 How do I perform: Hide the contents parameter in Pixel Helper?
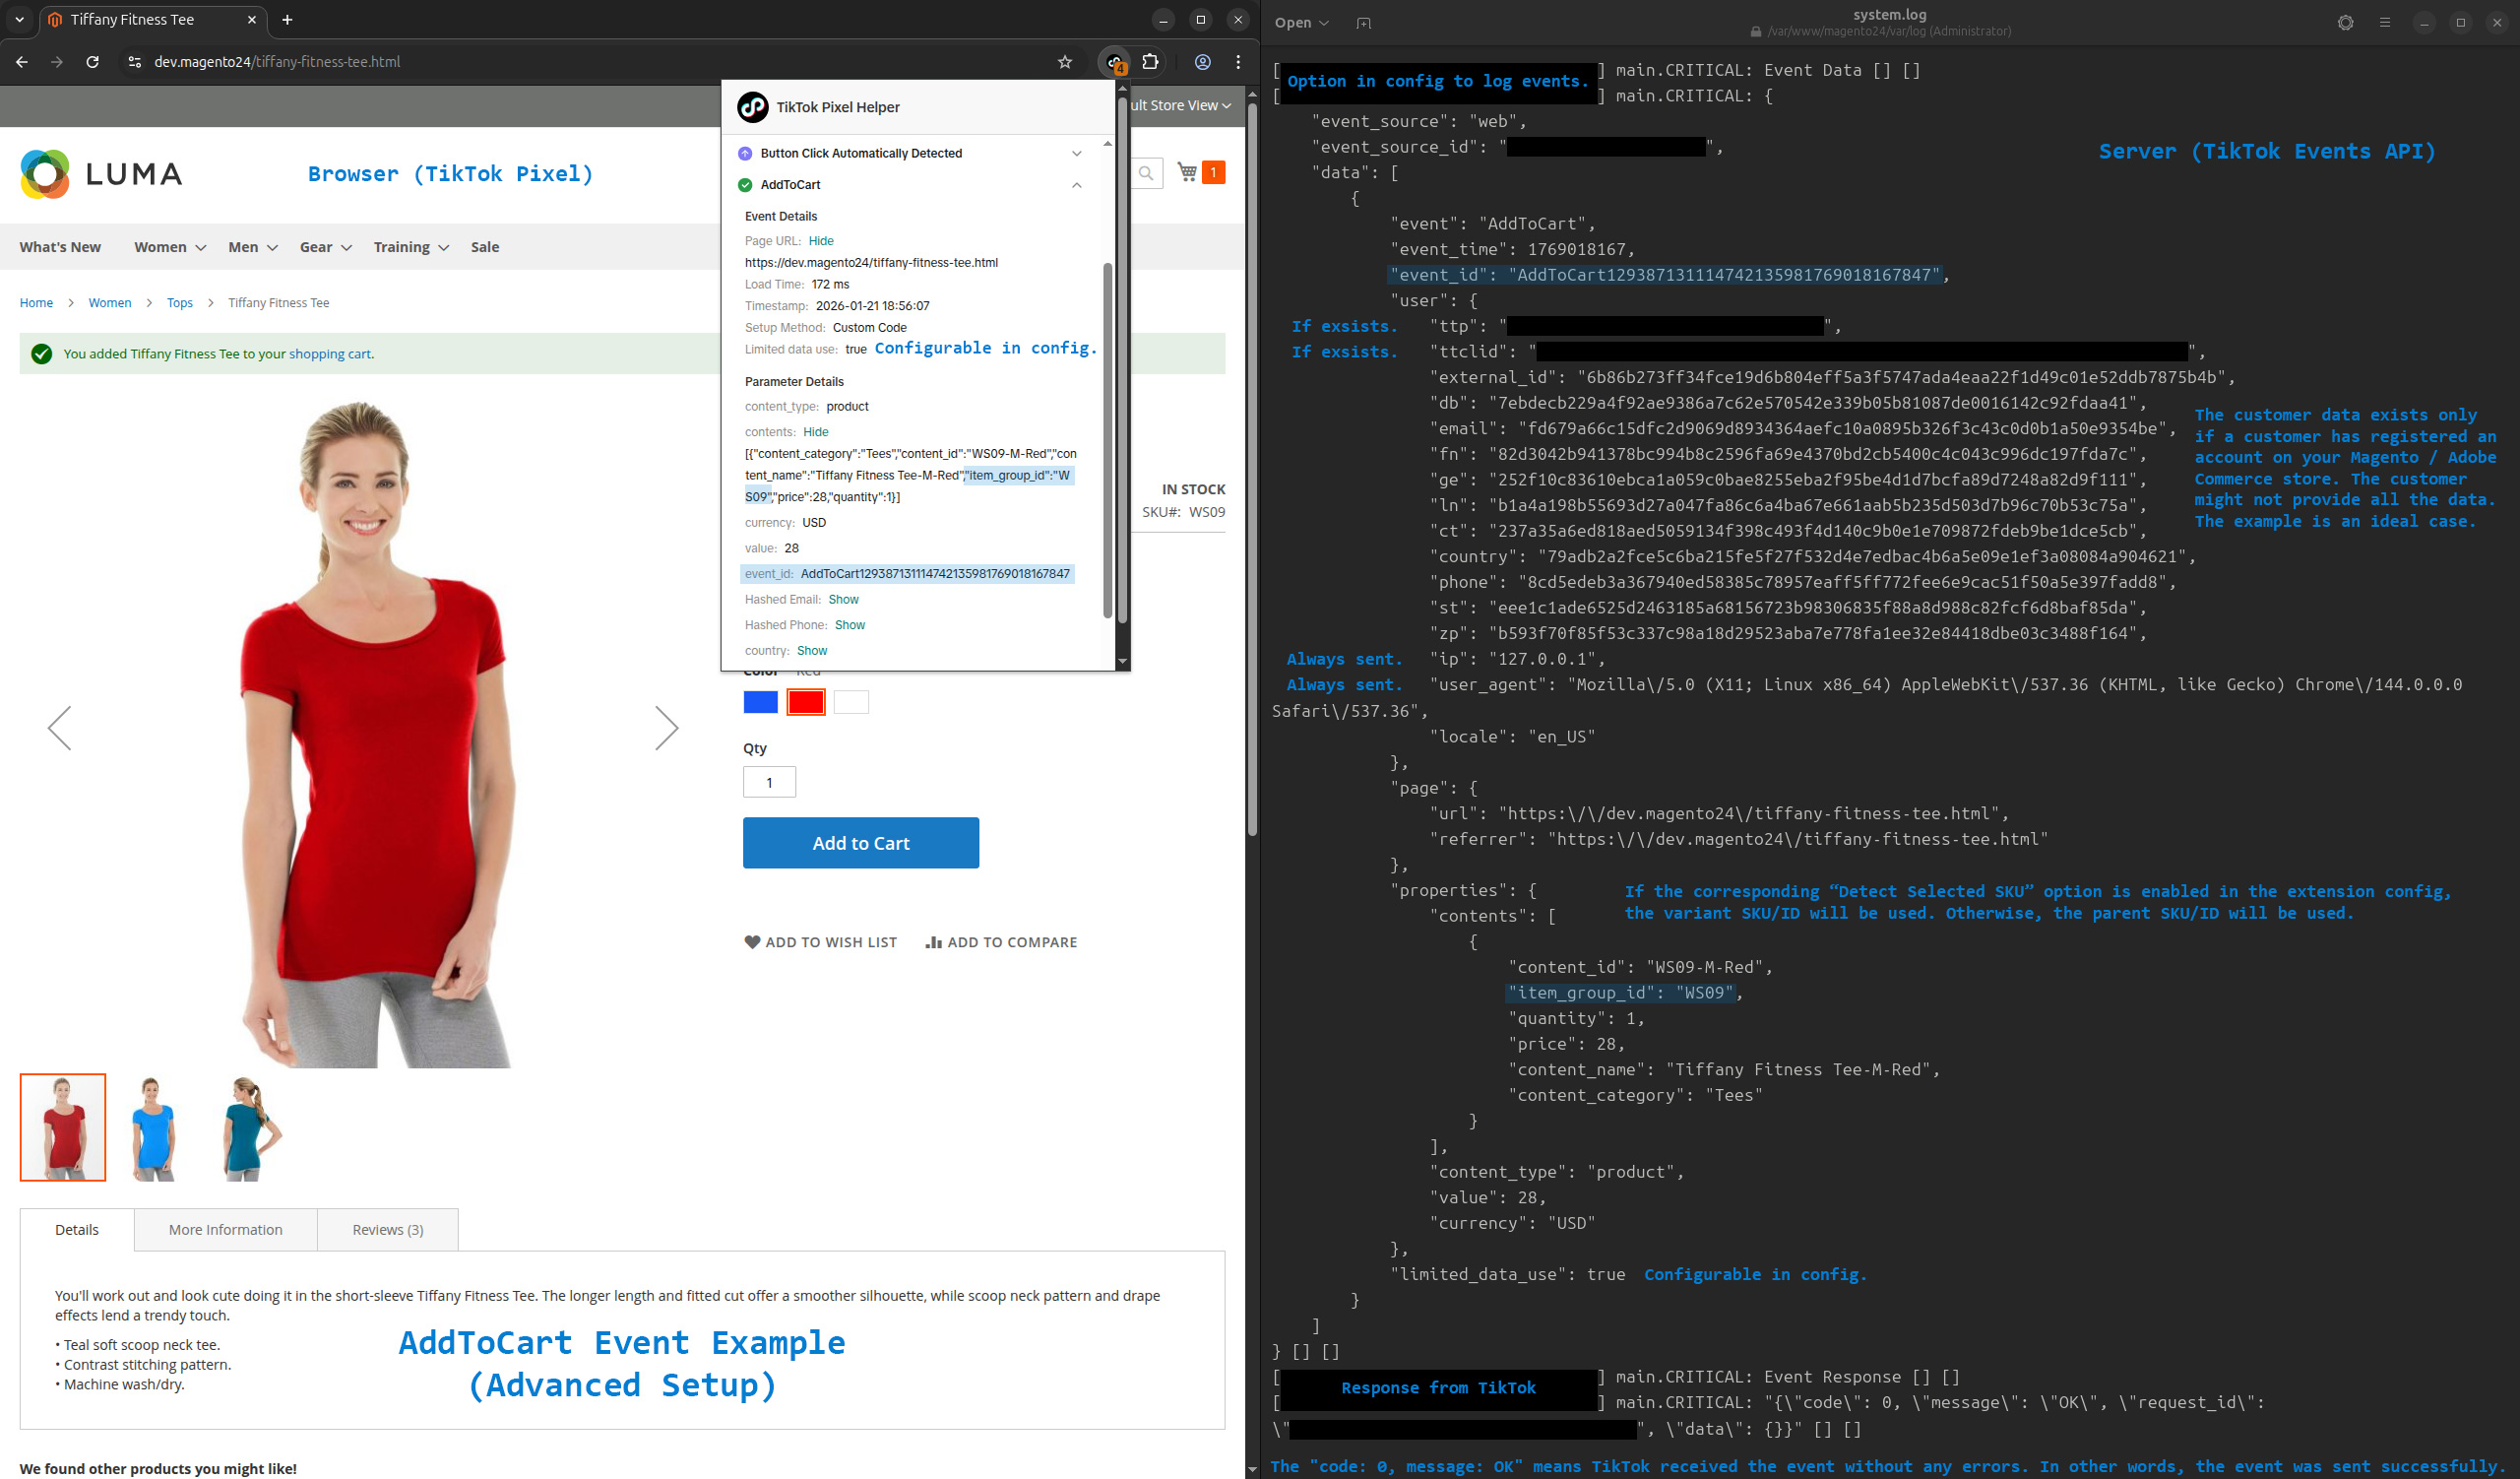[816, 432]
